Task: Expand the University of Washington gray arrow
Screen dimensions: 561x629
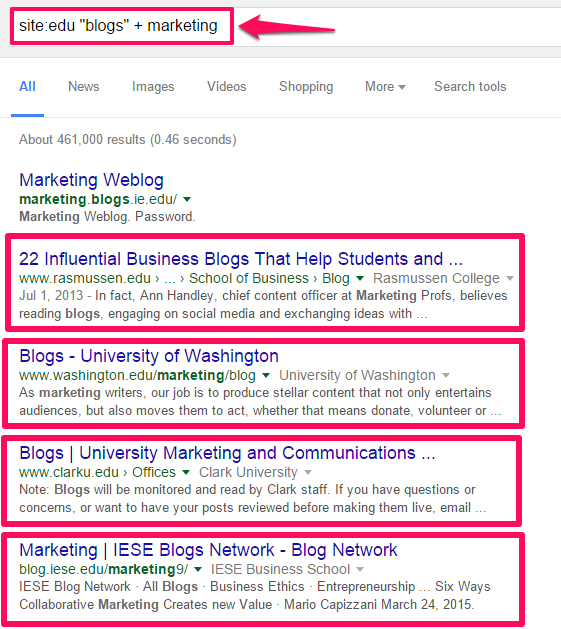Action: pyautogui.click(x=445, y=375)
